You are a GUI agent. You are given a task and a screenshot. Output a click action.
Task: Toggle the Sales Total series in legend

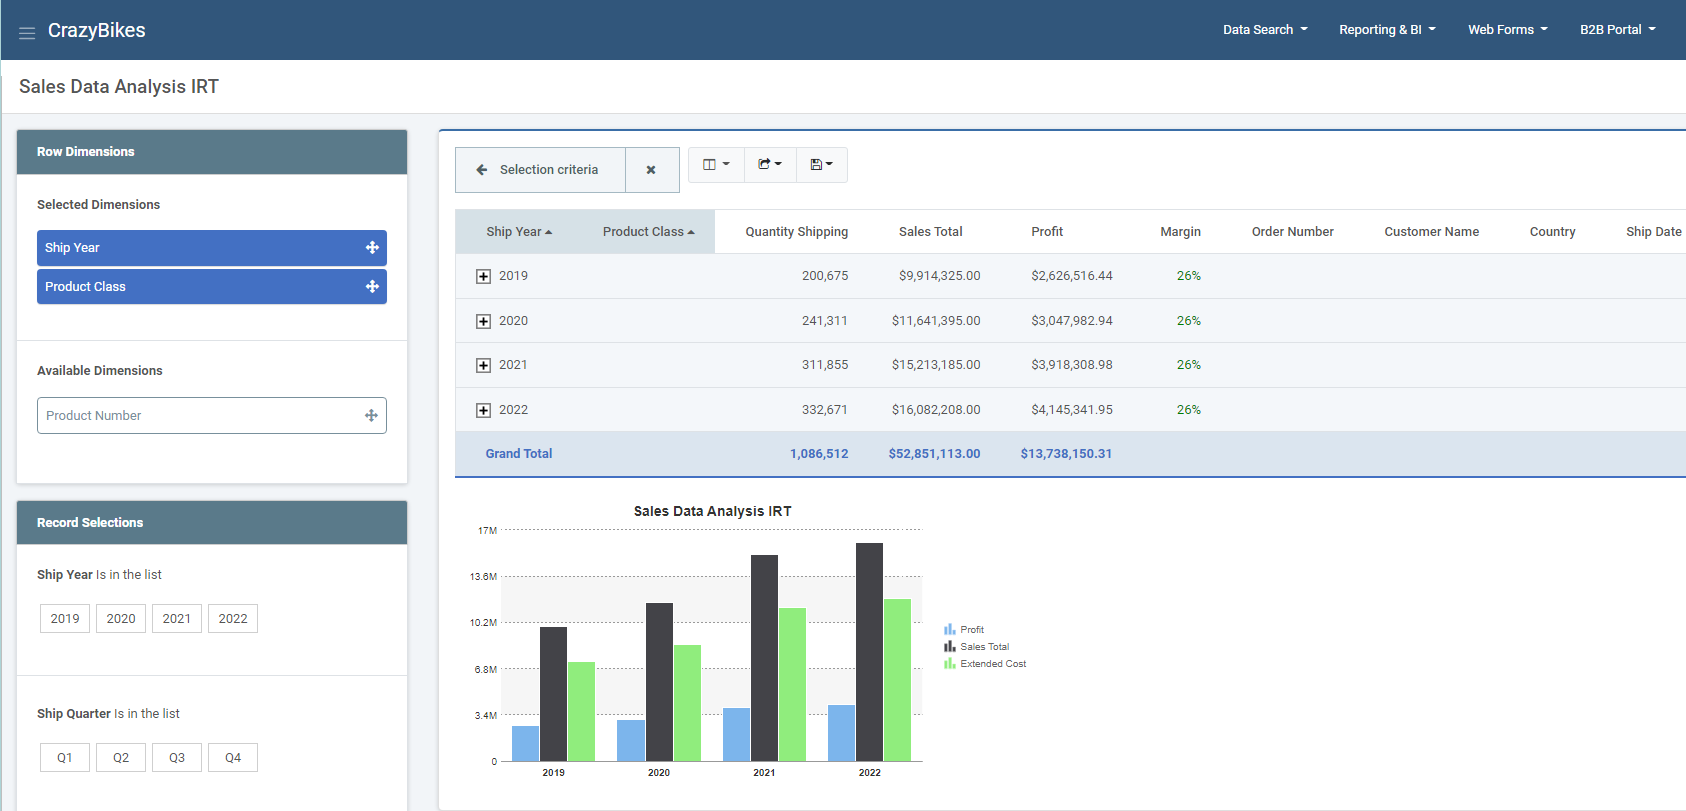click(x=976, y=647)
